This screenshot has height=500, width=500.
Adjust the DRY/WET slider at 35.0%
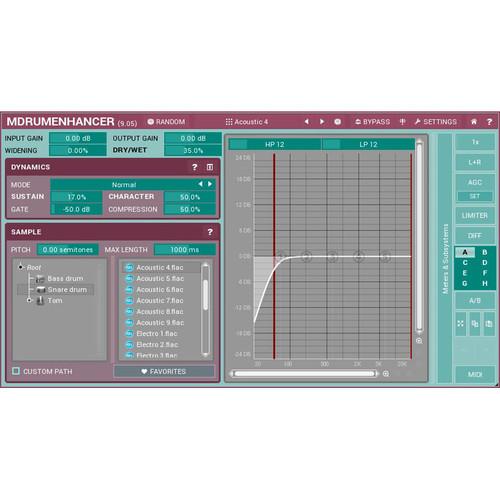coord(193,150)
